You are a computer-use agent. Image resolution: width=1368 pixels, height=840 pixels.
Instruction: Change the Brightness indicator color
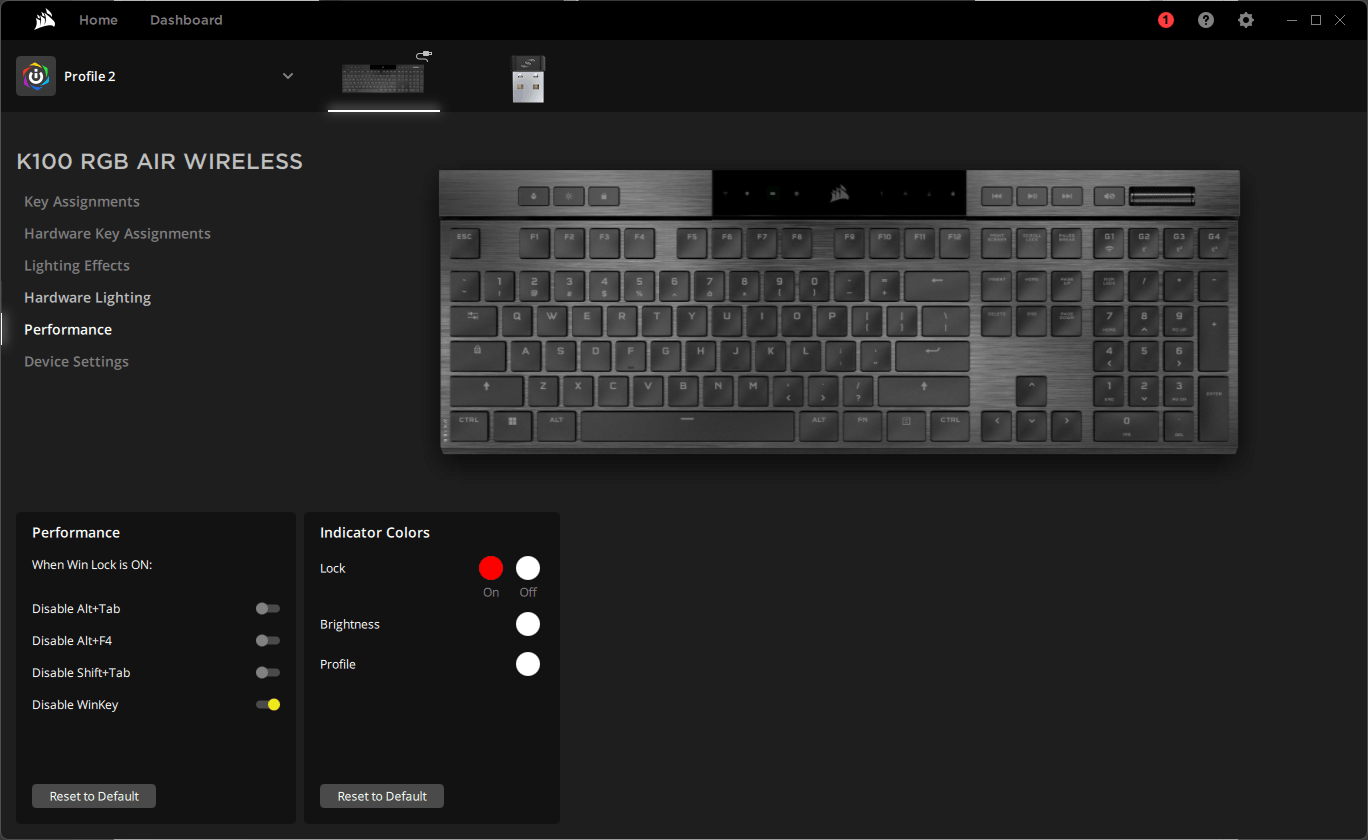[528, 624]
